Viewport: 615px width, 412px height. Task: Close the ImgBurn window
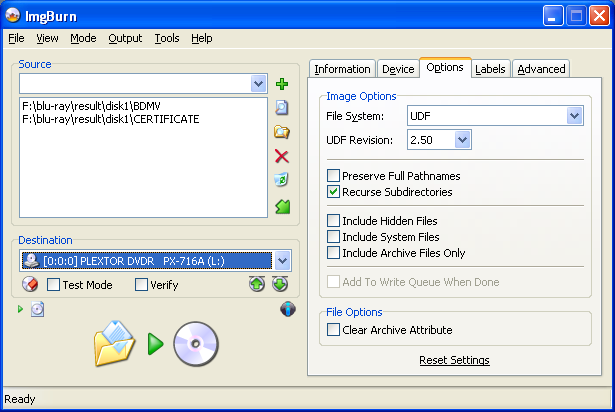point(599,16)
